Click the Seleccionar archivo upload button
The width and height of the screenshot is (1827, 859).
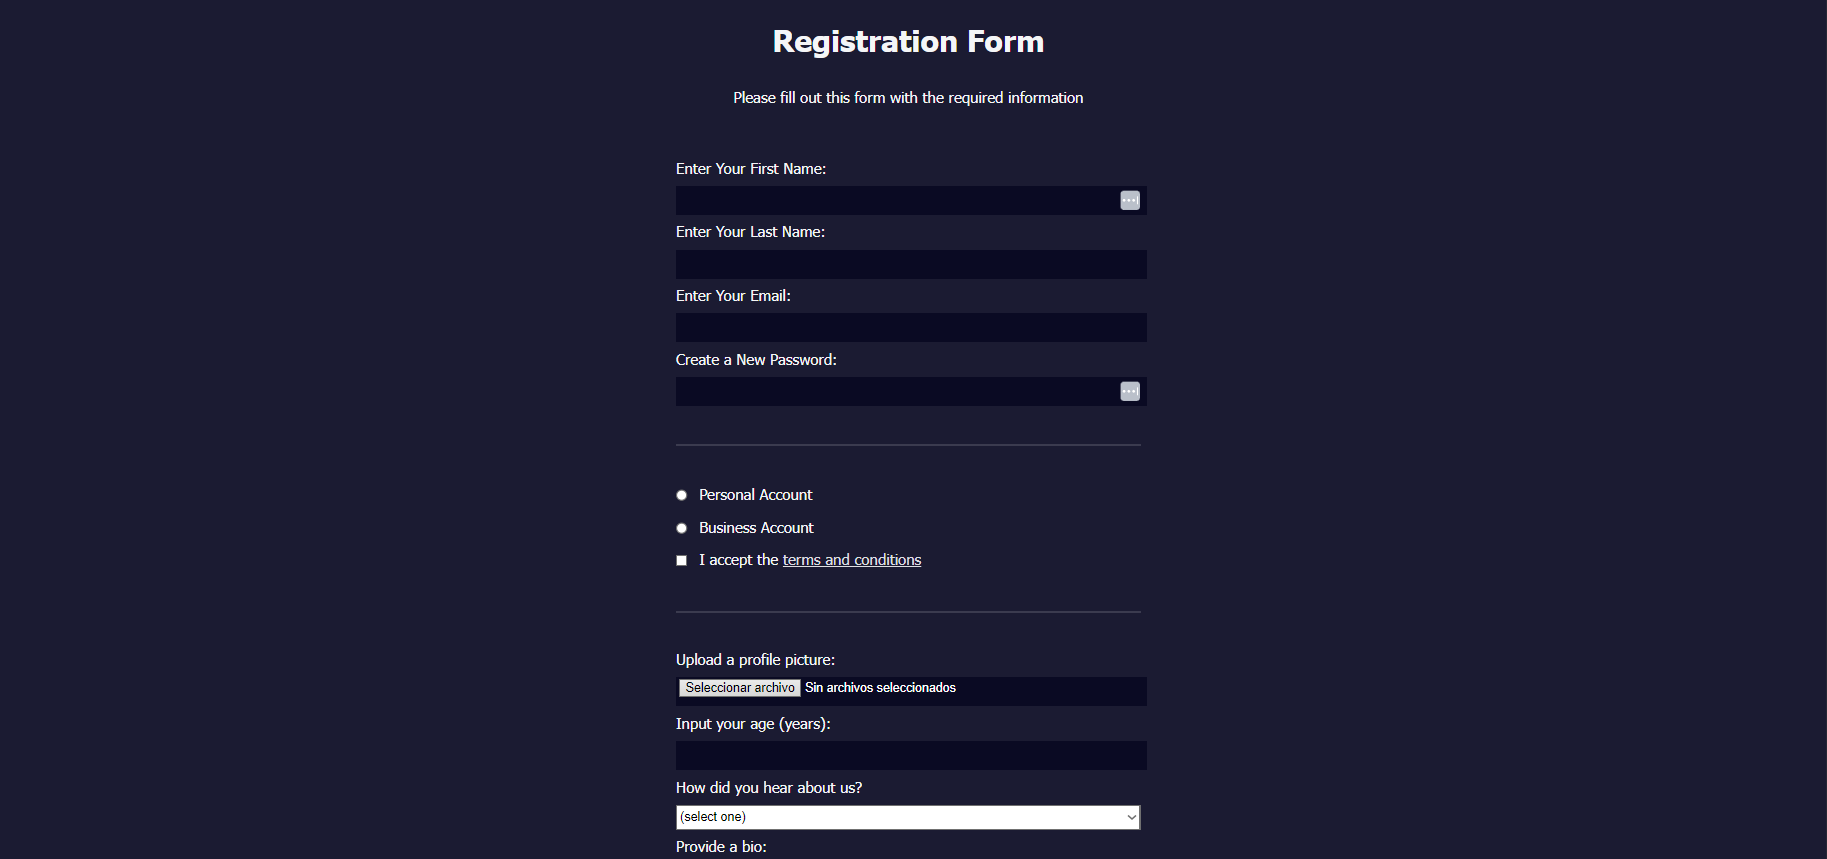pyautogui.click(x=739, y=688)
